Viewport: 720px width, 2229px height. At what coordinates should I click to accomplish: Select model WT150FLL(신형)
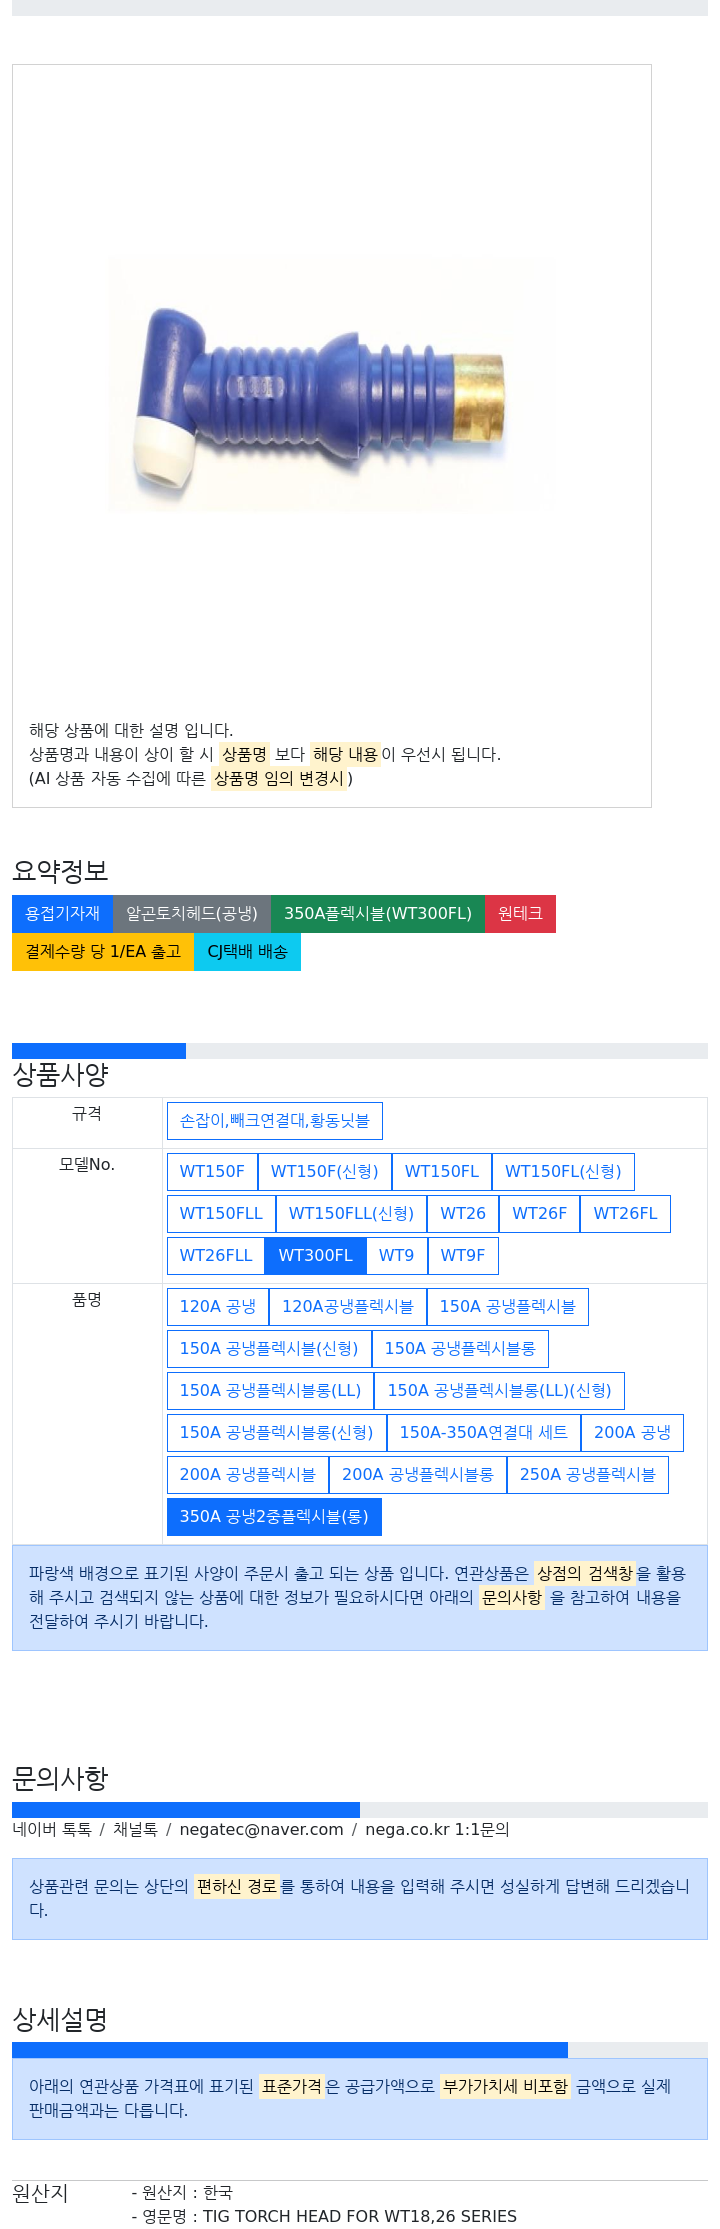tap(351, 1214)
